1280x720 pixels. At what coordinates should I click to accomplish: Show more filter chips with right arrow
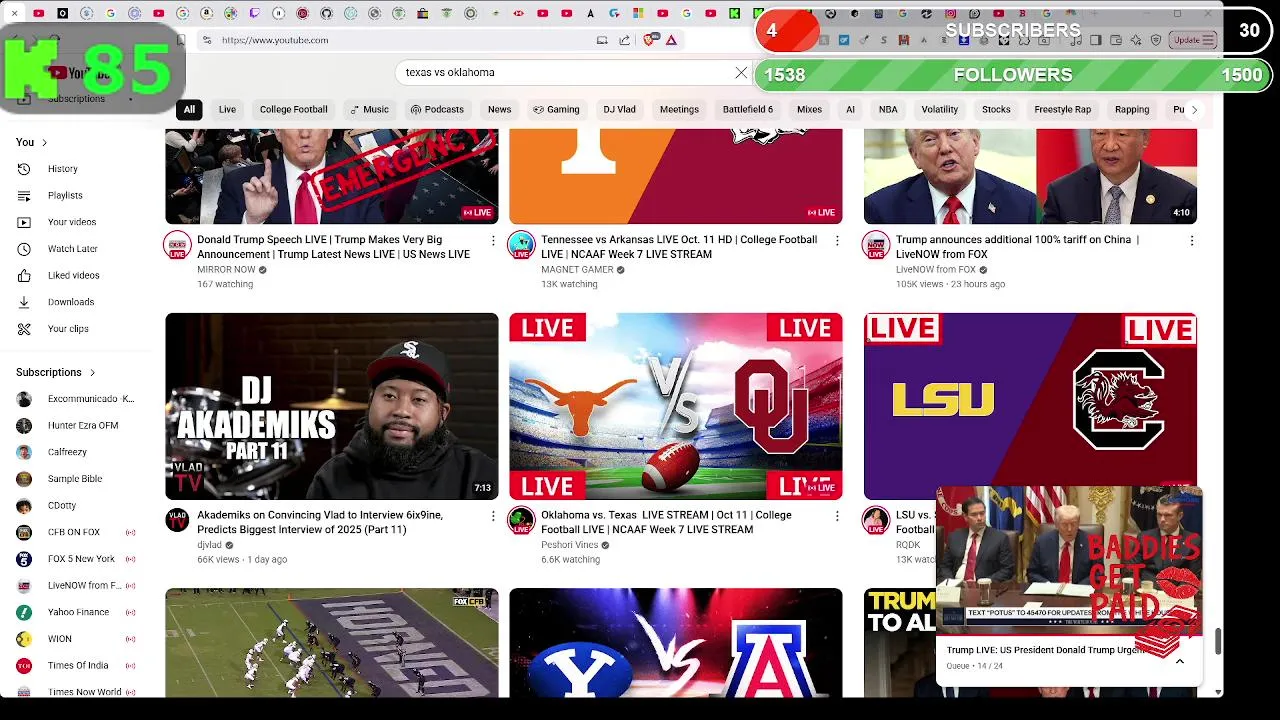(1193, 110)
